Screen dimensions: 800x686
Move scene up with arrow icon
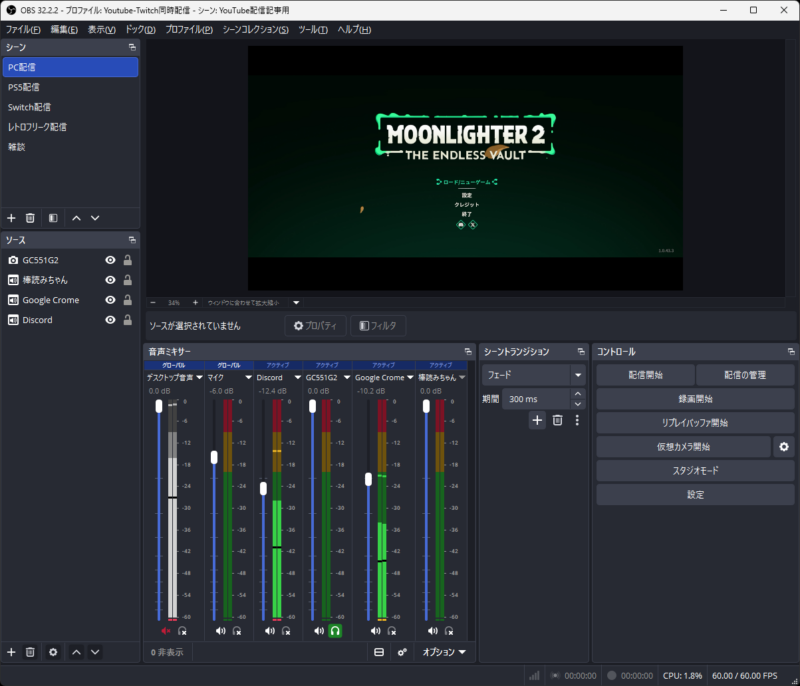pyautogui.click(x=77, y=218)
